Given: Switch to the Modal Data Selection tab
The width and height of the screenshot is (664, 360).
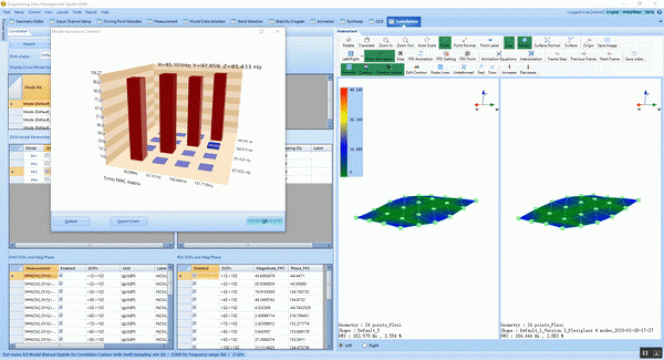Looking at the screenshot, I should point(204,21).
